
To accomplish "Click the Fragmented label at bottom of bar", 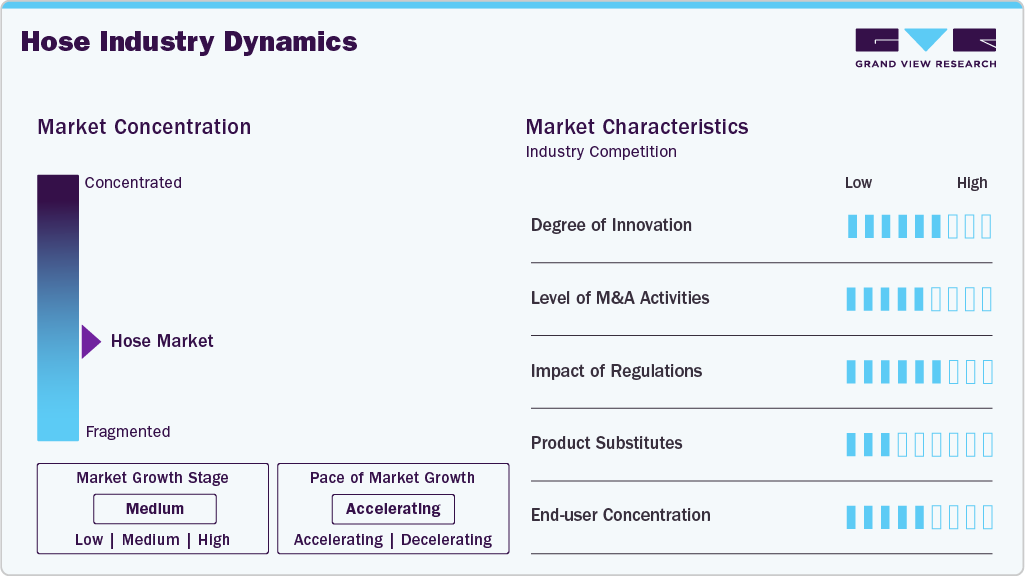I will click(128, 432).
